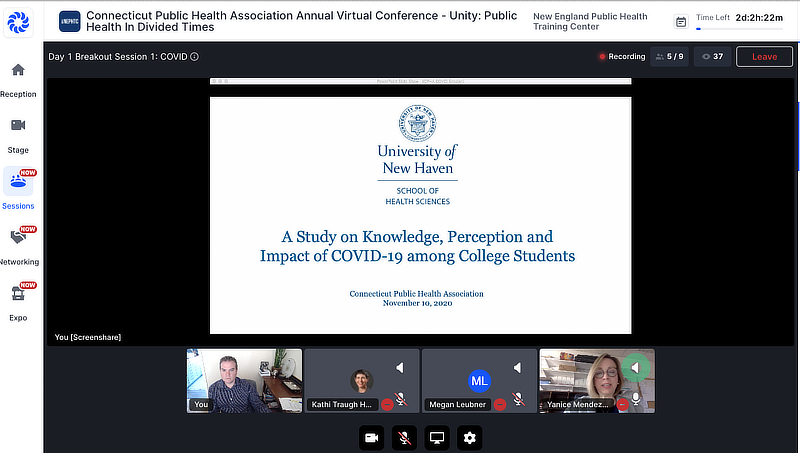Image resolution: width=800 pixels, height=453 pixels.
Task: Open the Expo booths section
Action: (18, 294)
